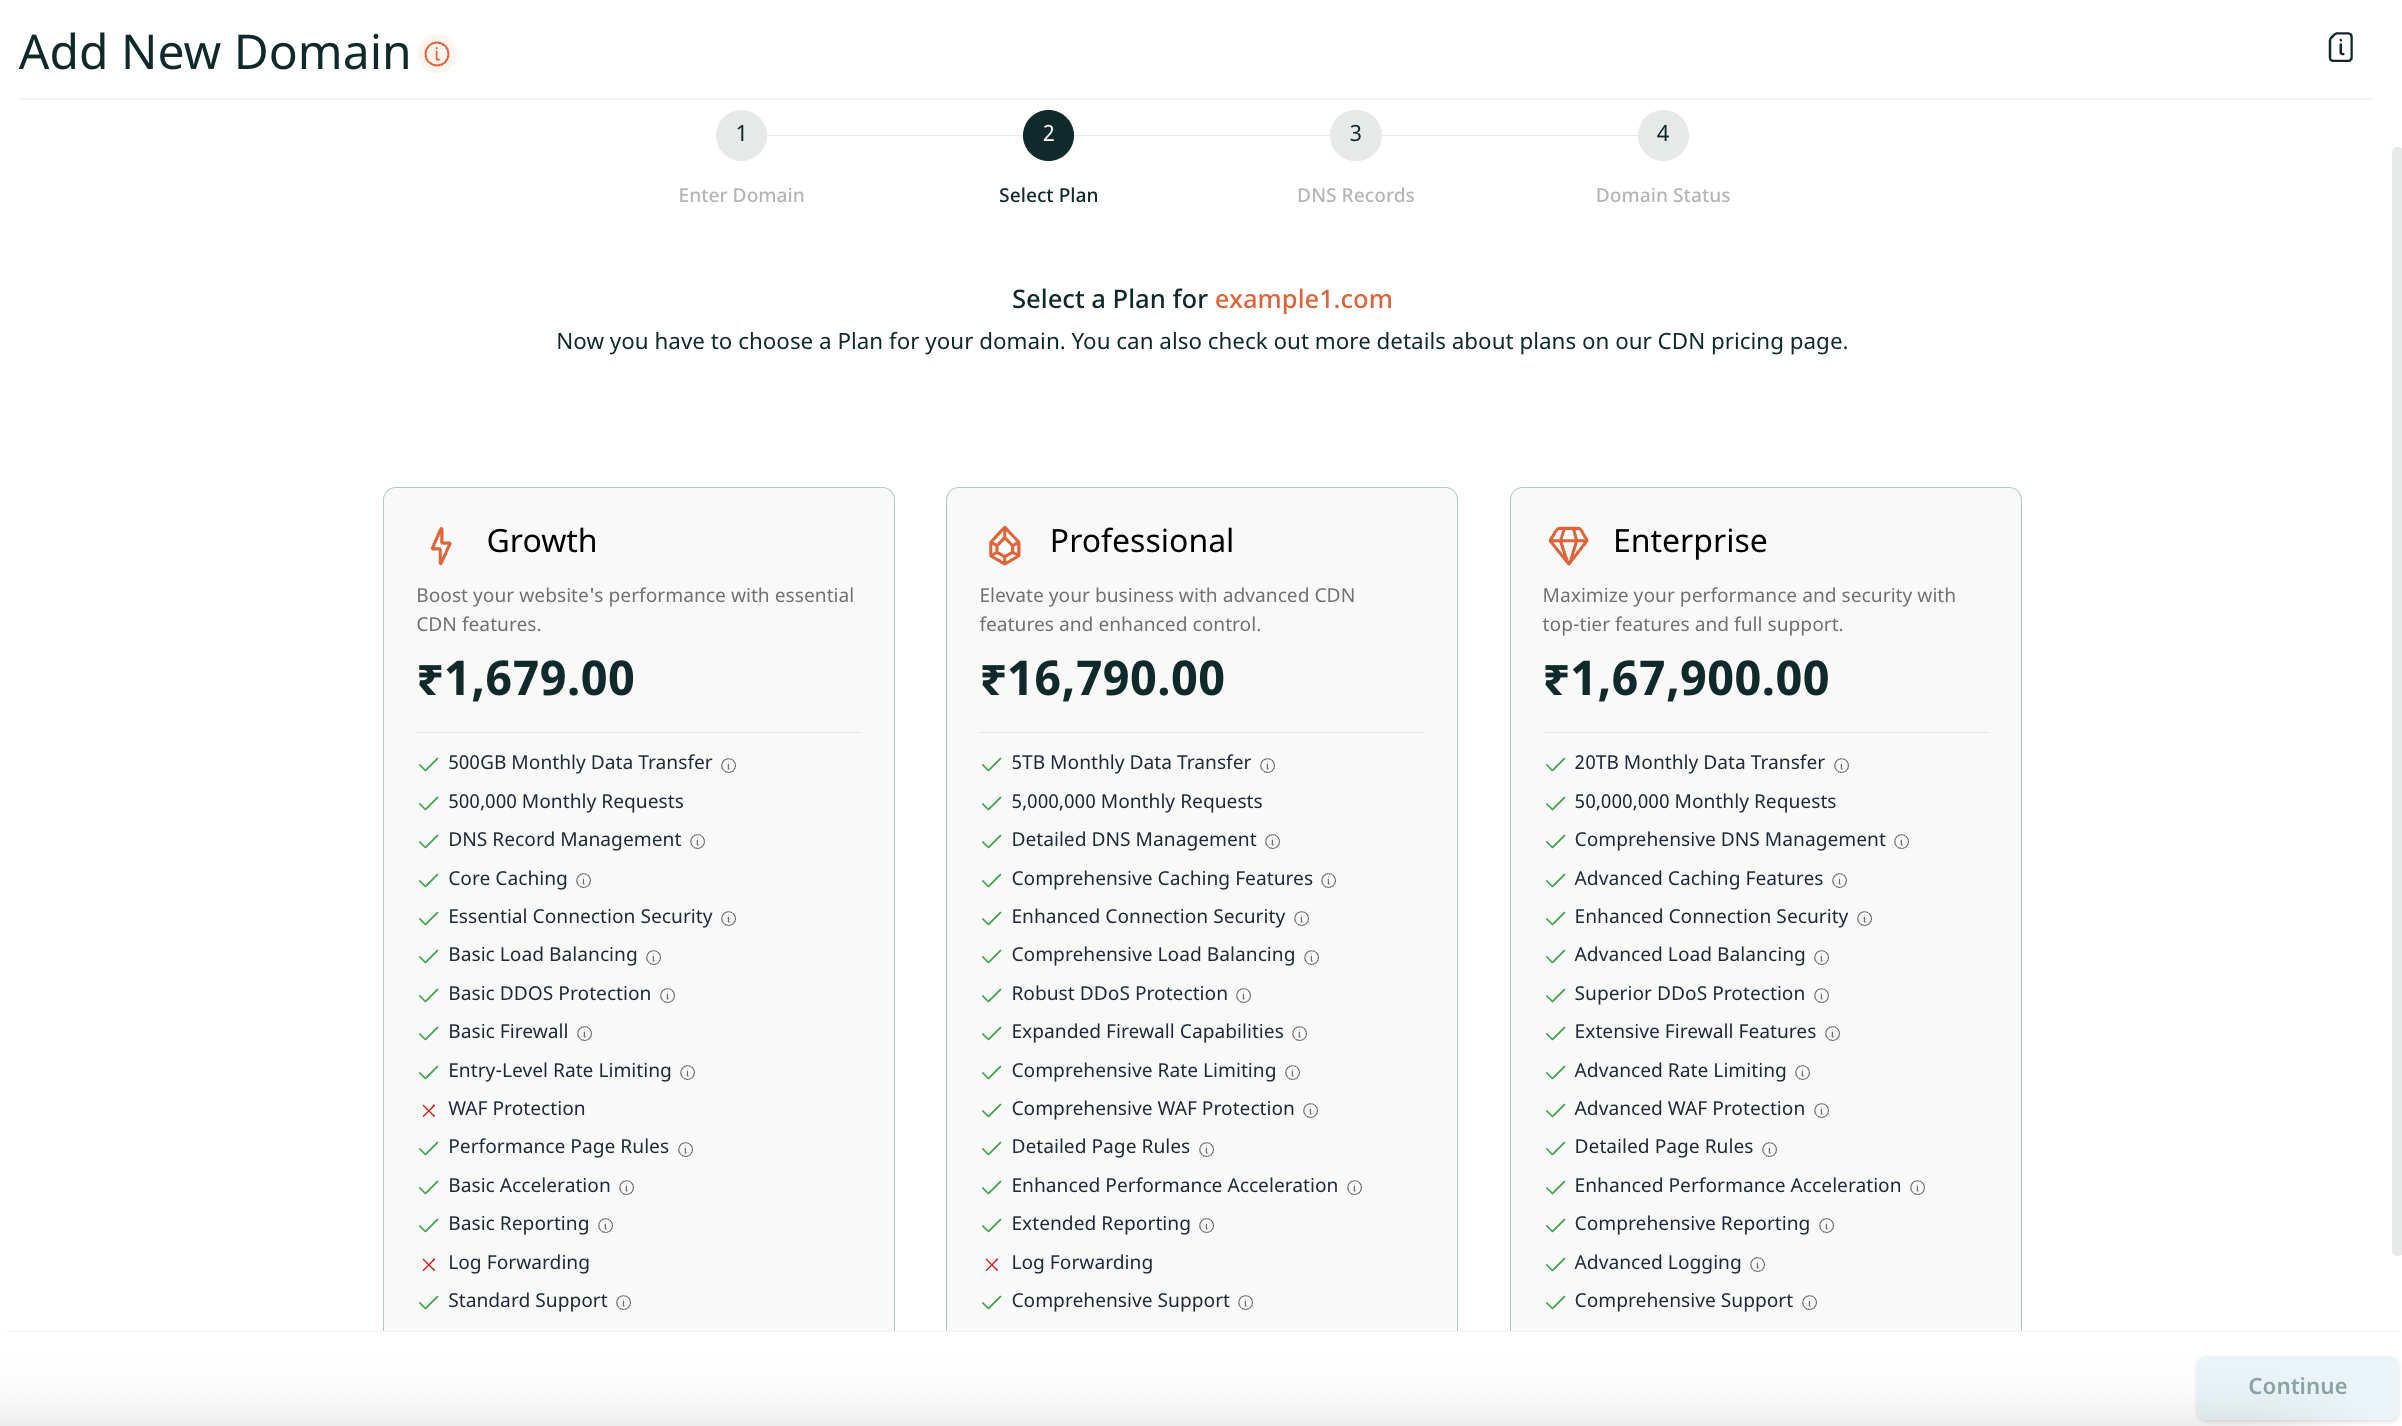Image resolution: width=2402 pixels, height=1426 pixels.
Task: Go to step 3 DNS Records
Action: pyautogui.click(x=1355, y=135)
